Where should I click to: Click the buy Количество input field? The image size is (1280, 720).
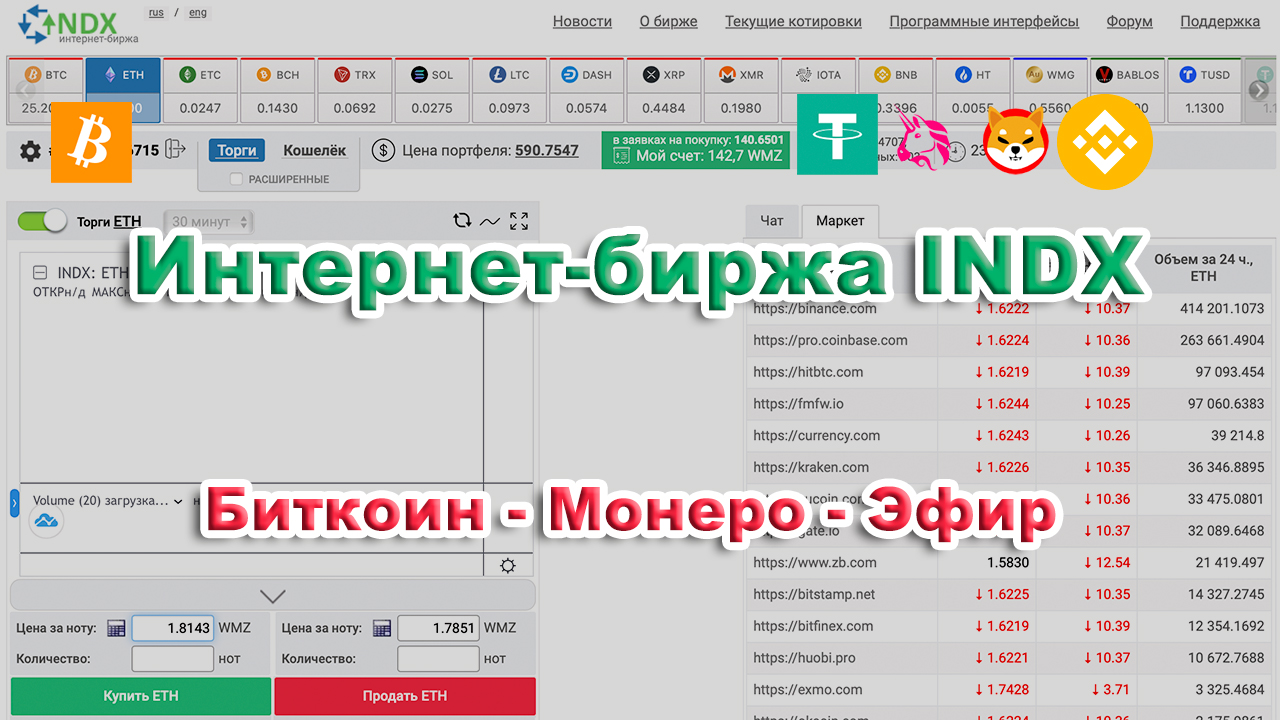coord(173,659)
